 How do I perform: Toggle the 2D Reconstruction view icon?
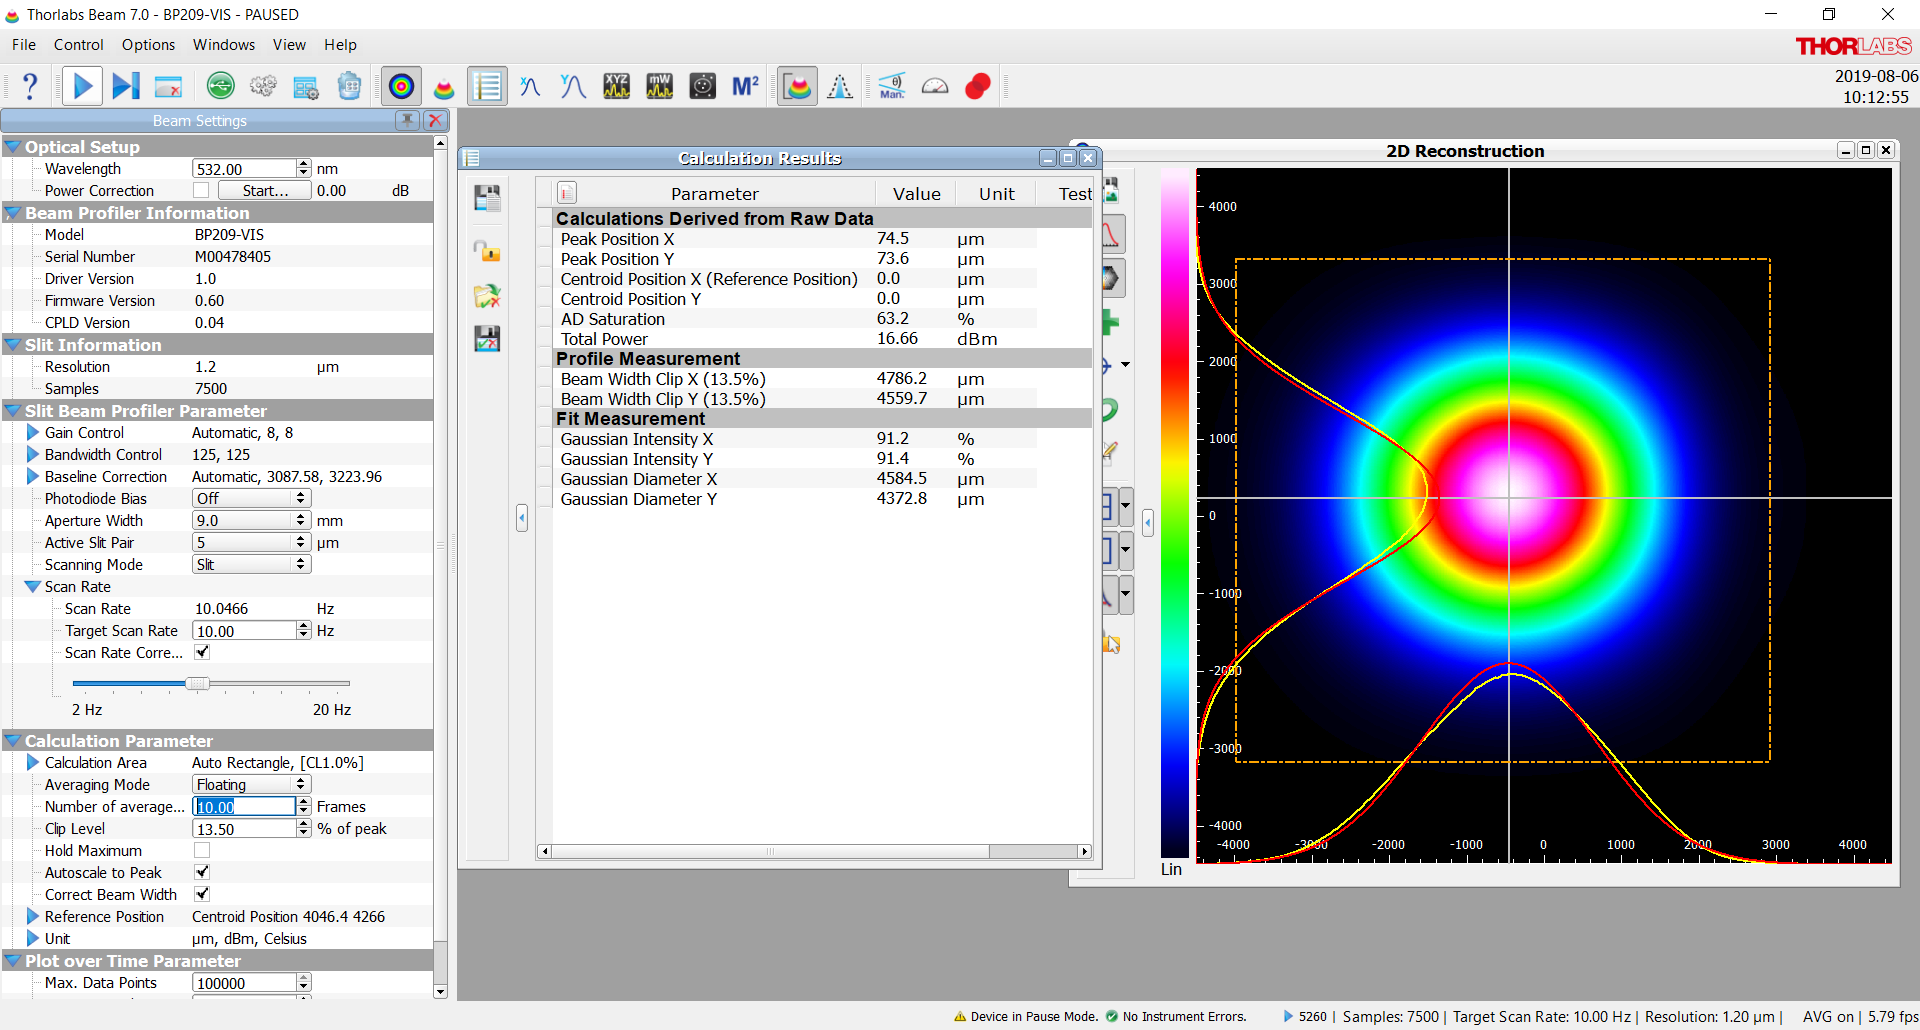click(x=401, y=87)
